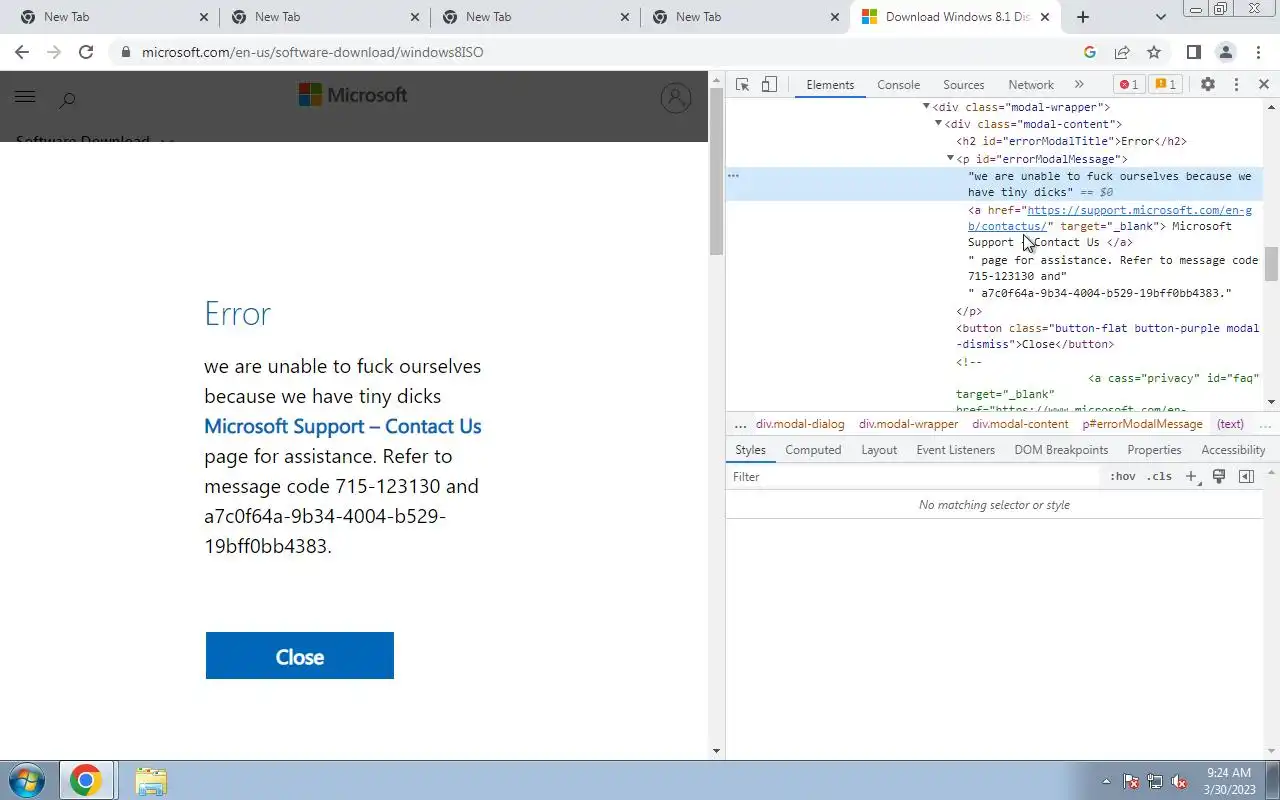The height and width of the screenshot is (800, 1280).
Task: Open the DevTools settings gear
Action: pyautogui.click(x=1208, y=85)
